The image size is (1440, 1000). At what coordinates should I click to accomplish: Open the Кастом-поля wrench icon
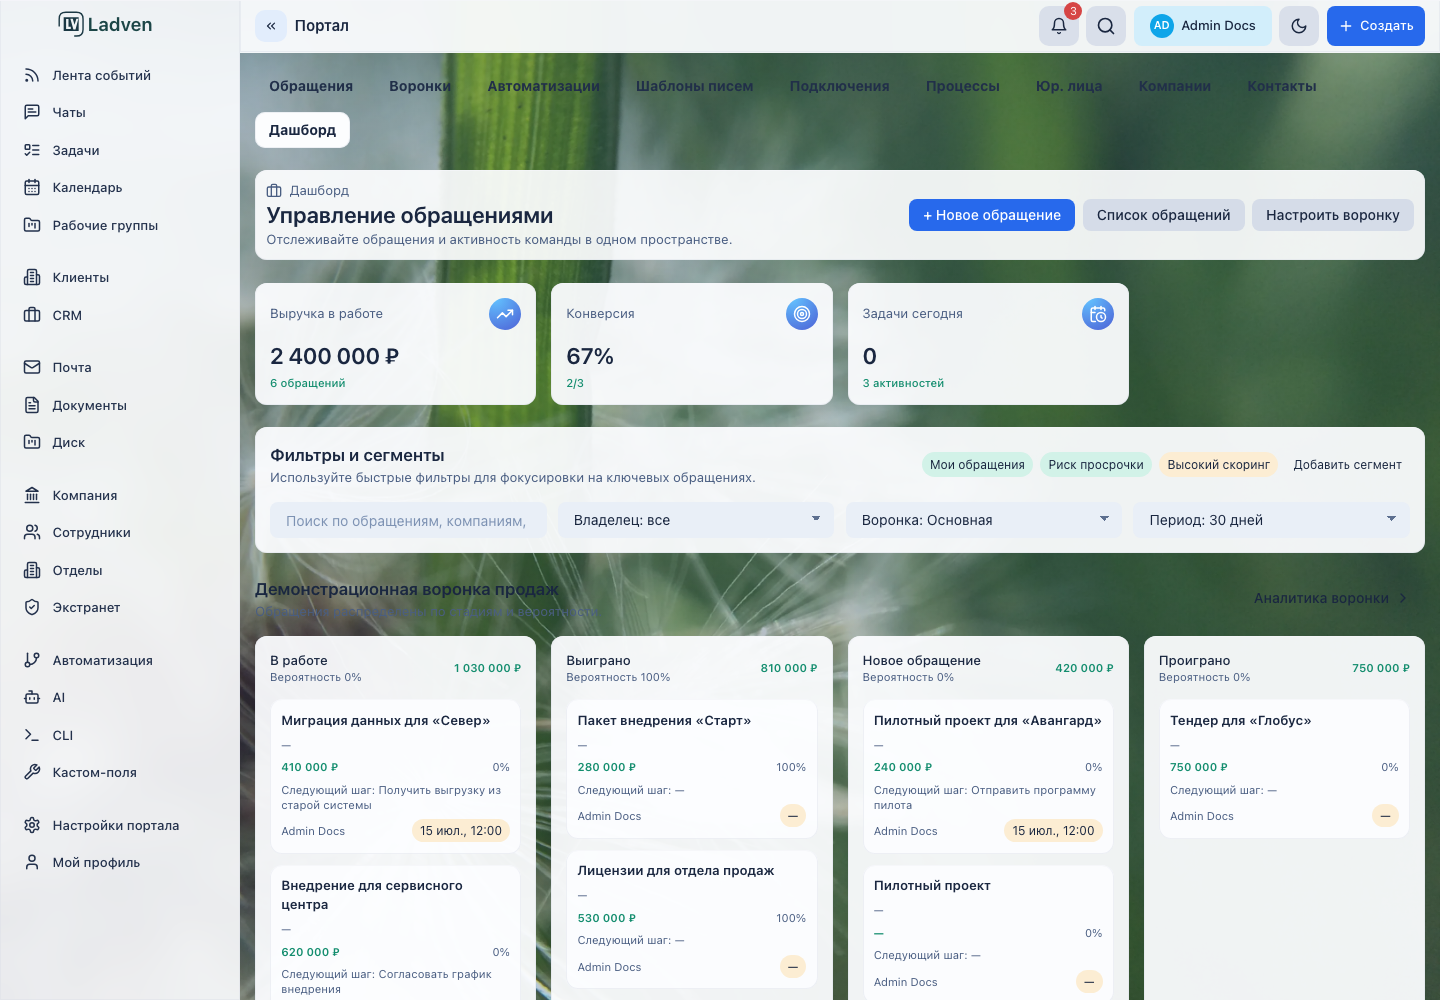32,772
